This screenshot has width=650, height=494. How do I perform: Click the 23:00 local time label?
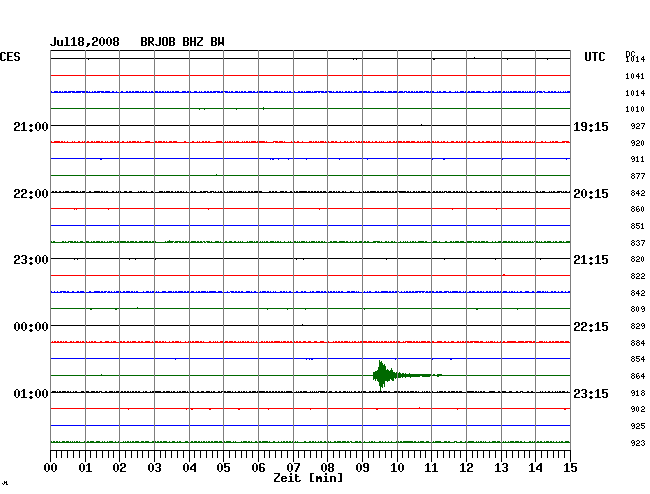31,260
